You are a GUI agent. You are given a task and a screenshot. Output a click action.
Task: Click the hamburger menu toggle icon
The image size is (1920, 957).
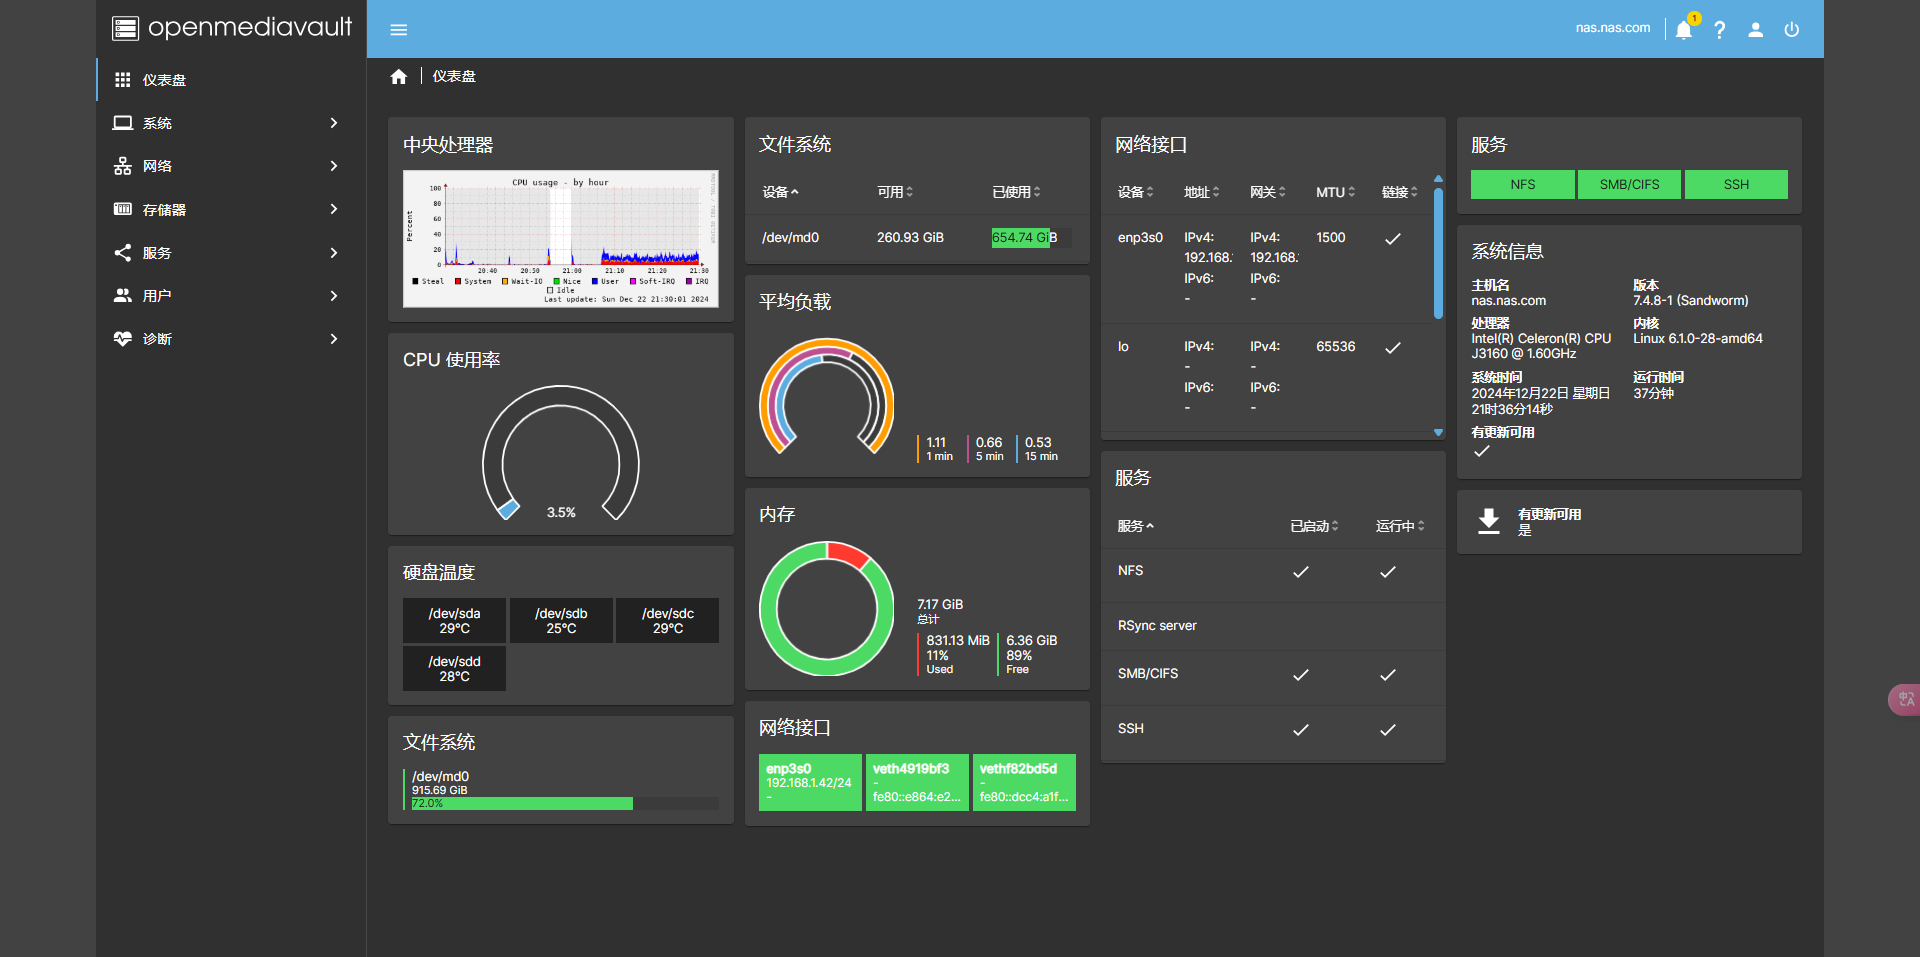(398, 30)
